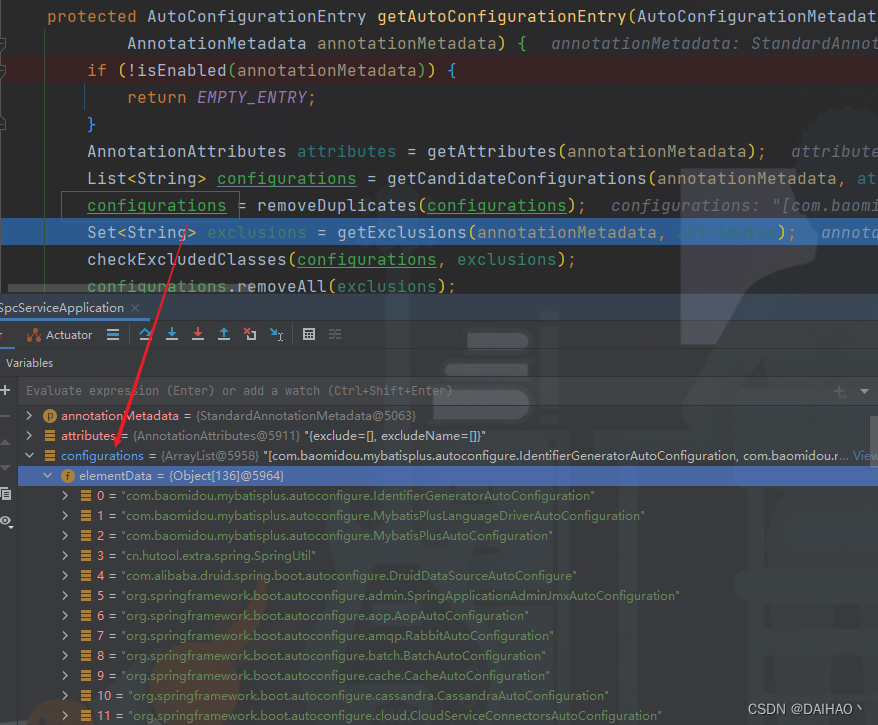
Task: Click the Step Into debugger button
Action: tap(172, 334)
